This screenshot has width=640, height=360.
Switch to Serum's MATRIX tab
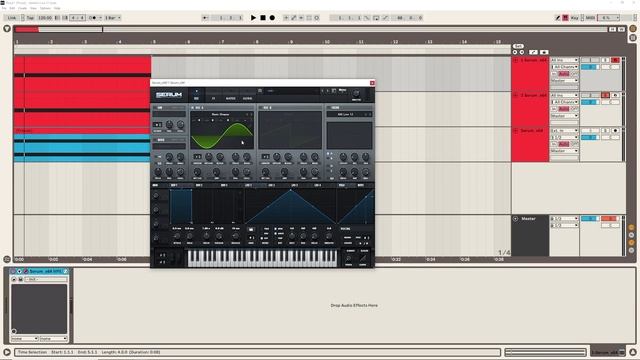pos(231,98)
